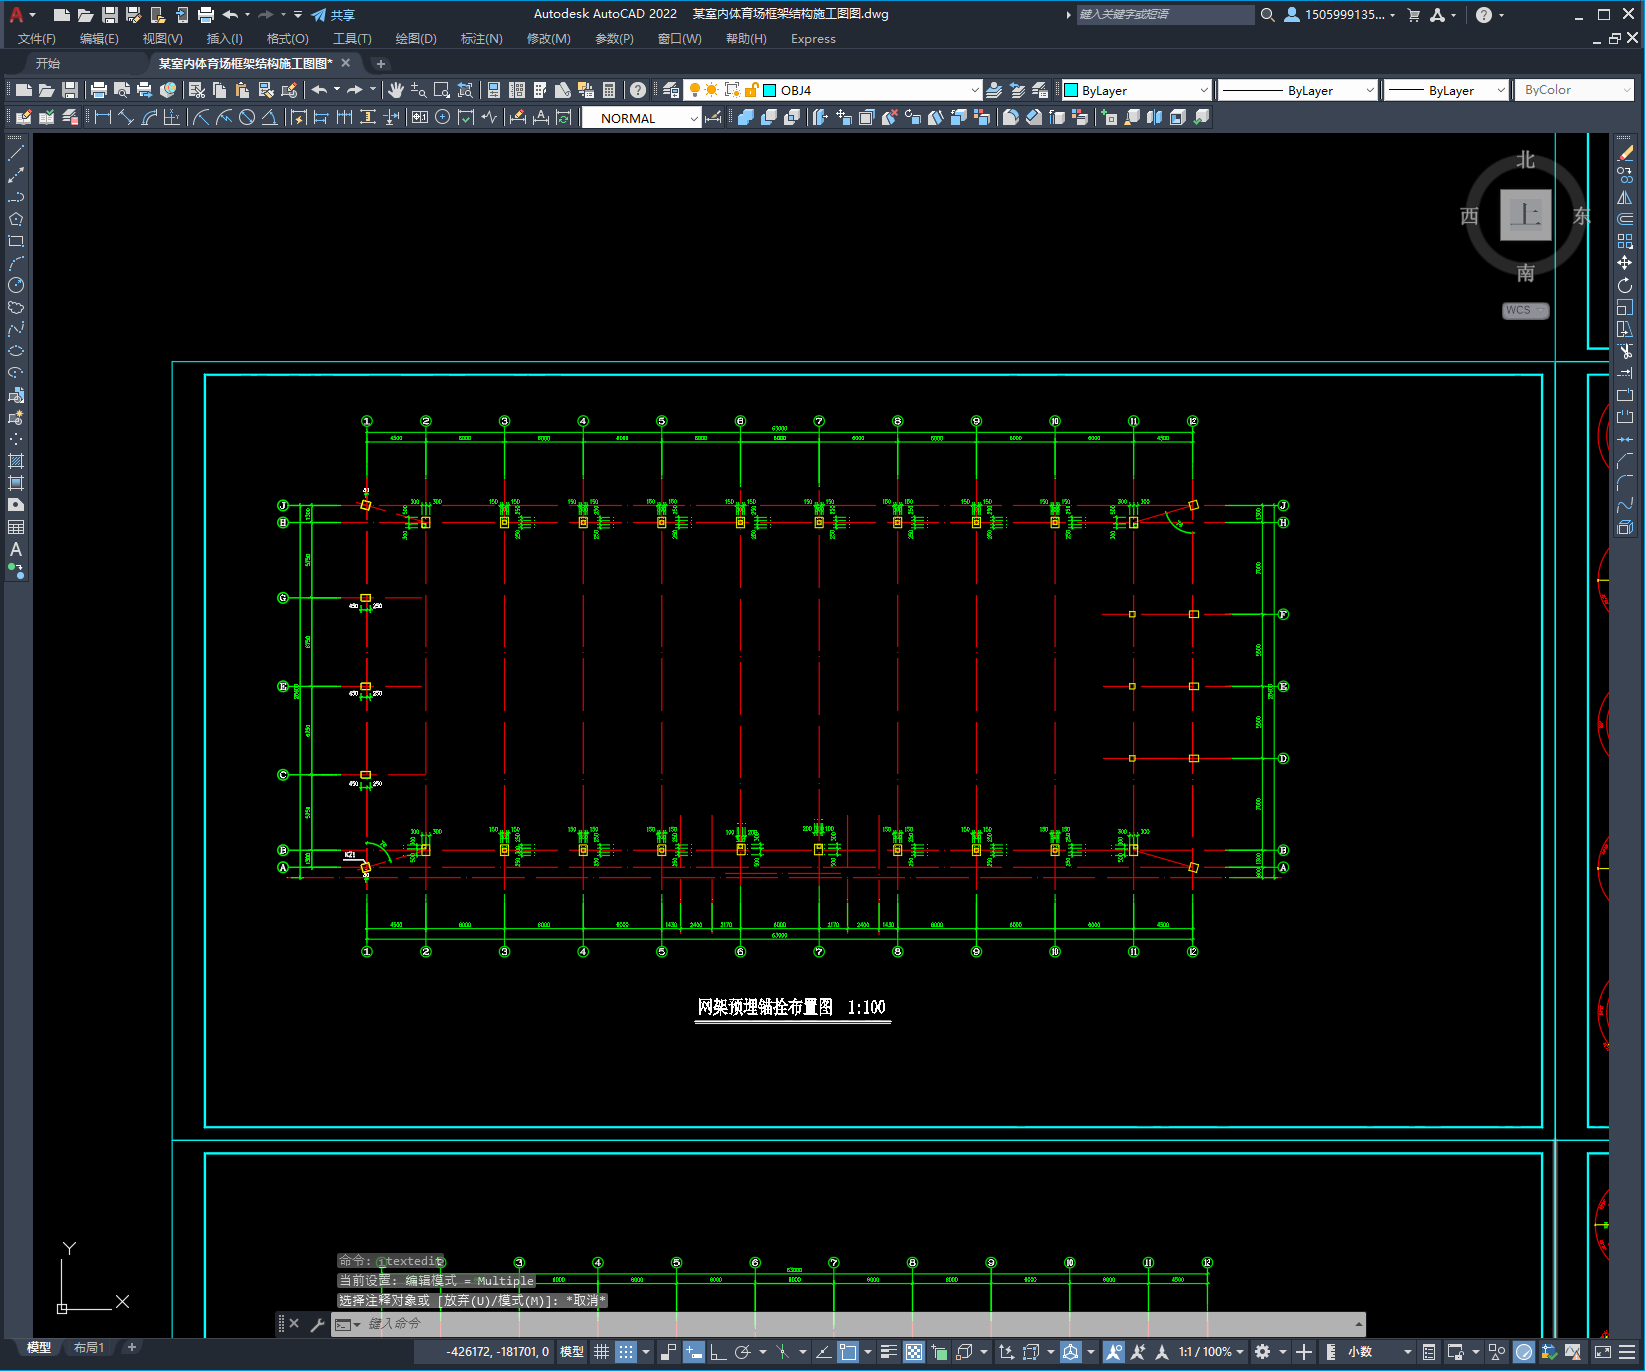The height and width of the screenshot is (1371, 1645).
Task: Choose the Circle draw tool
Action: pyautogui.click(x=16, y=285)
